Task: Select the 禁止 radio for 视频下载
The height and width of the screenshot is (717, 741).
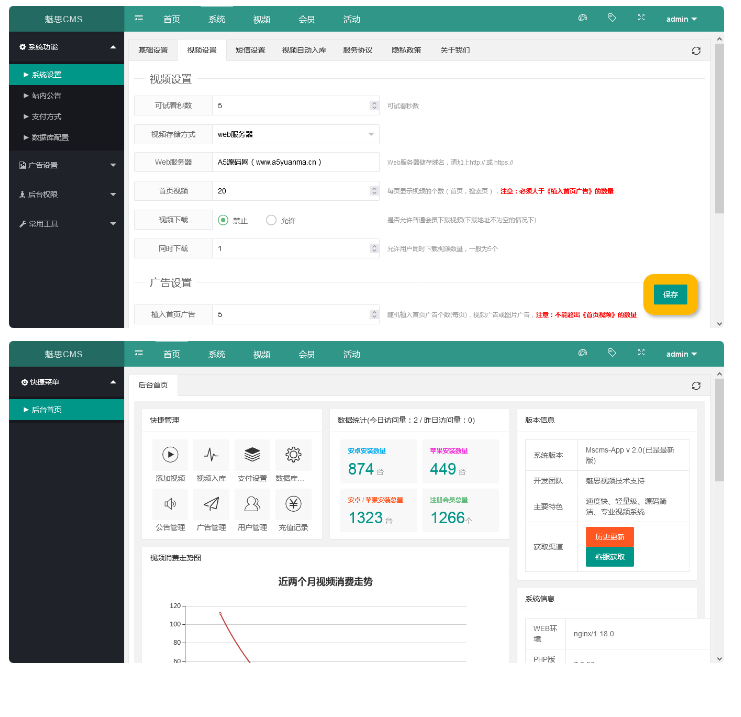Action: (x=224, y=220)
